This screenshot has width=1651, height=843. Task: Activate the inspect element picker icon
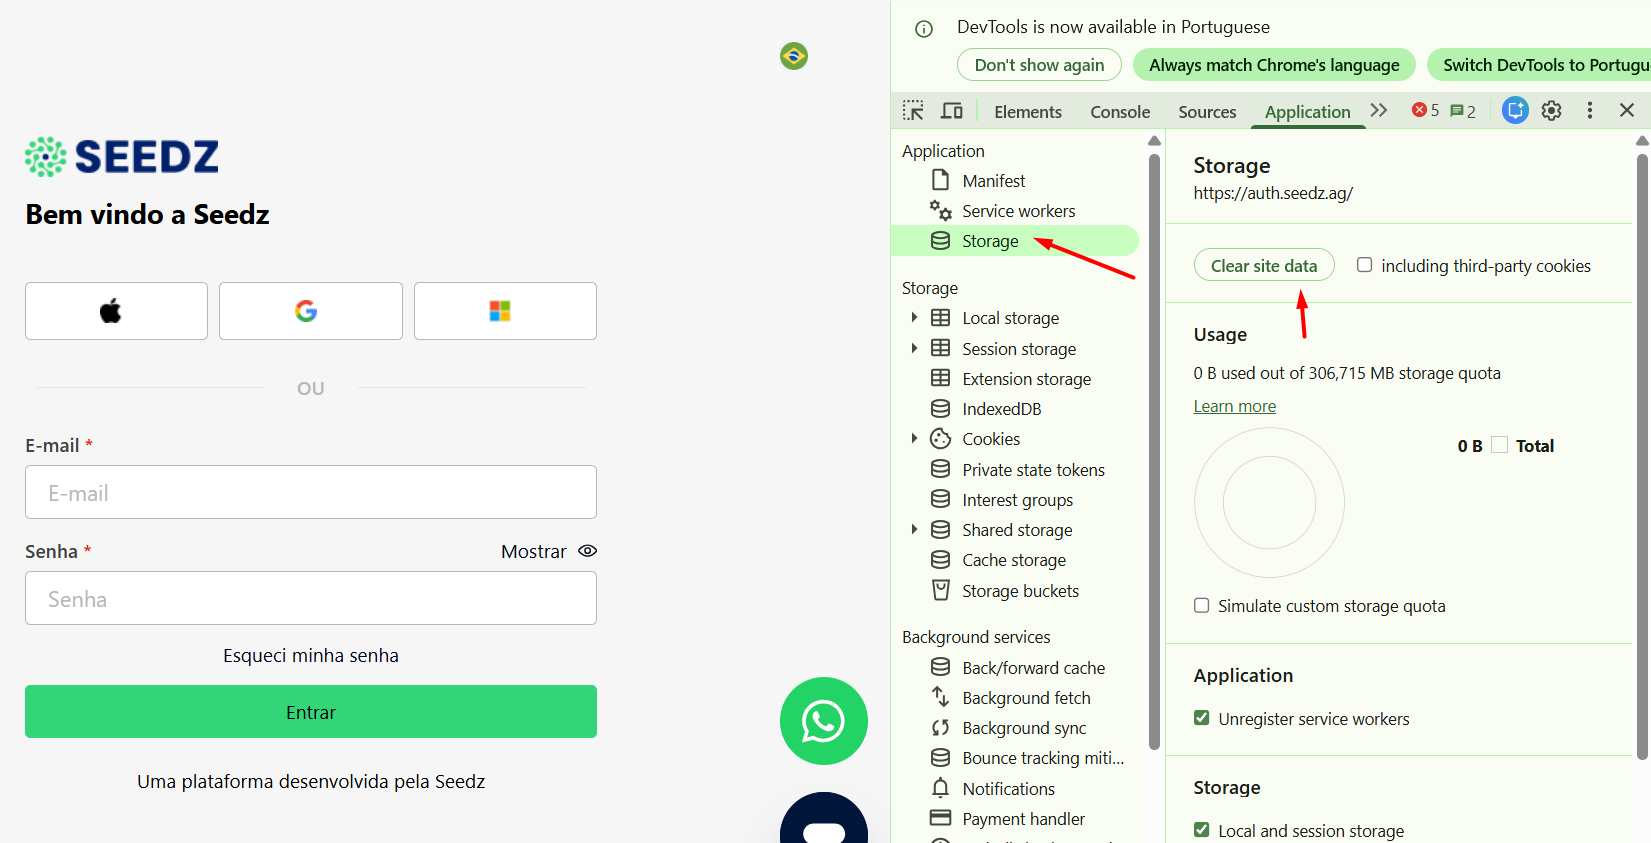(913, 111)
